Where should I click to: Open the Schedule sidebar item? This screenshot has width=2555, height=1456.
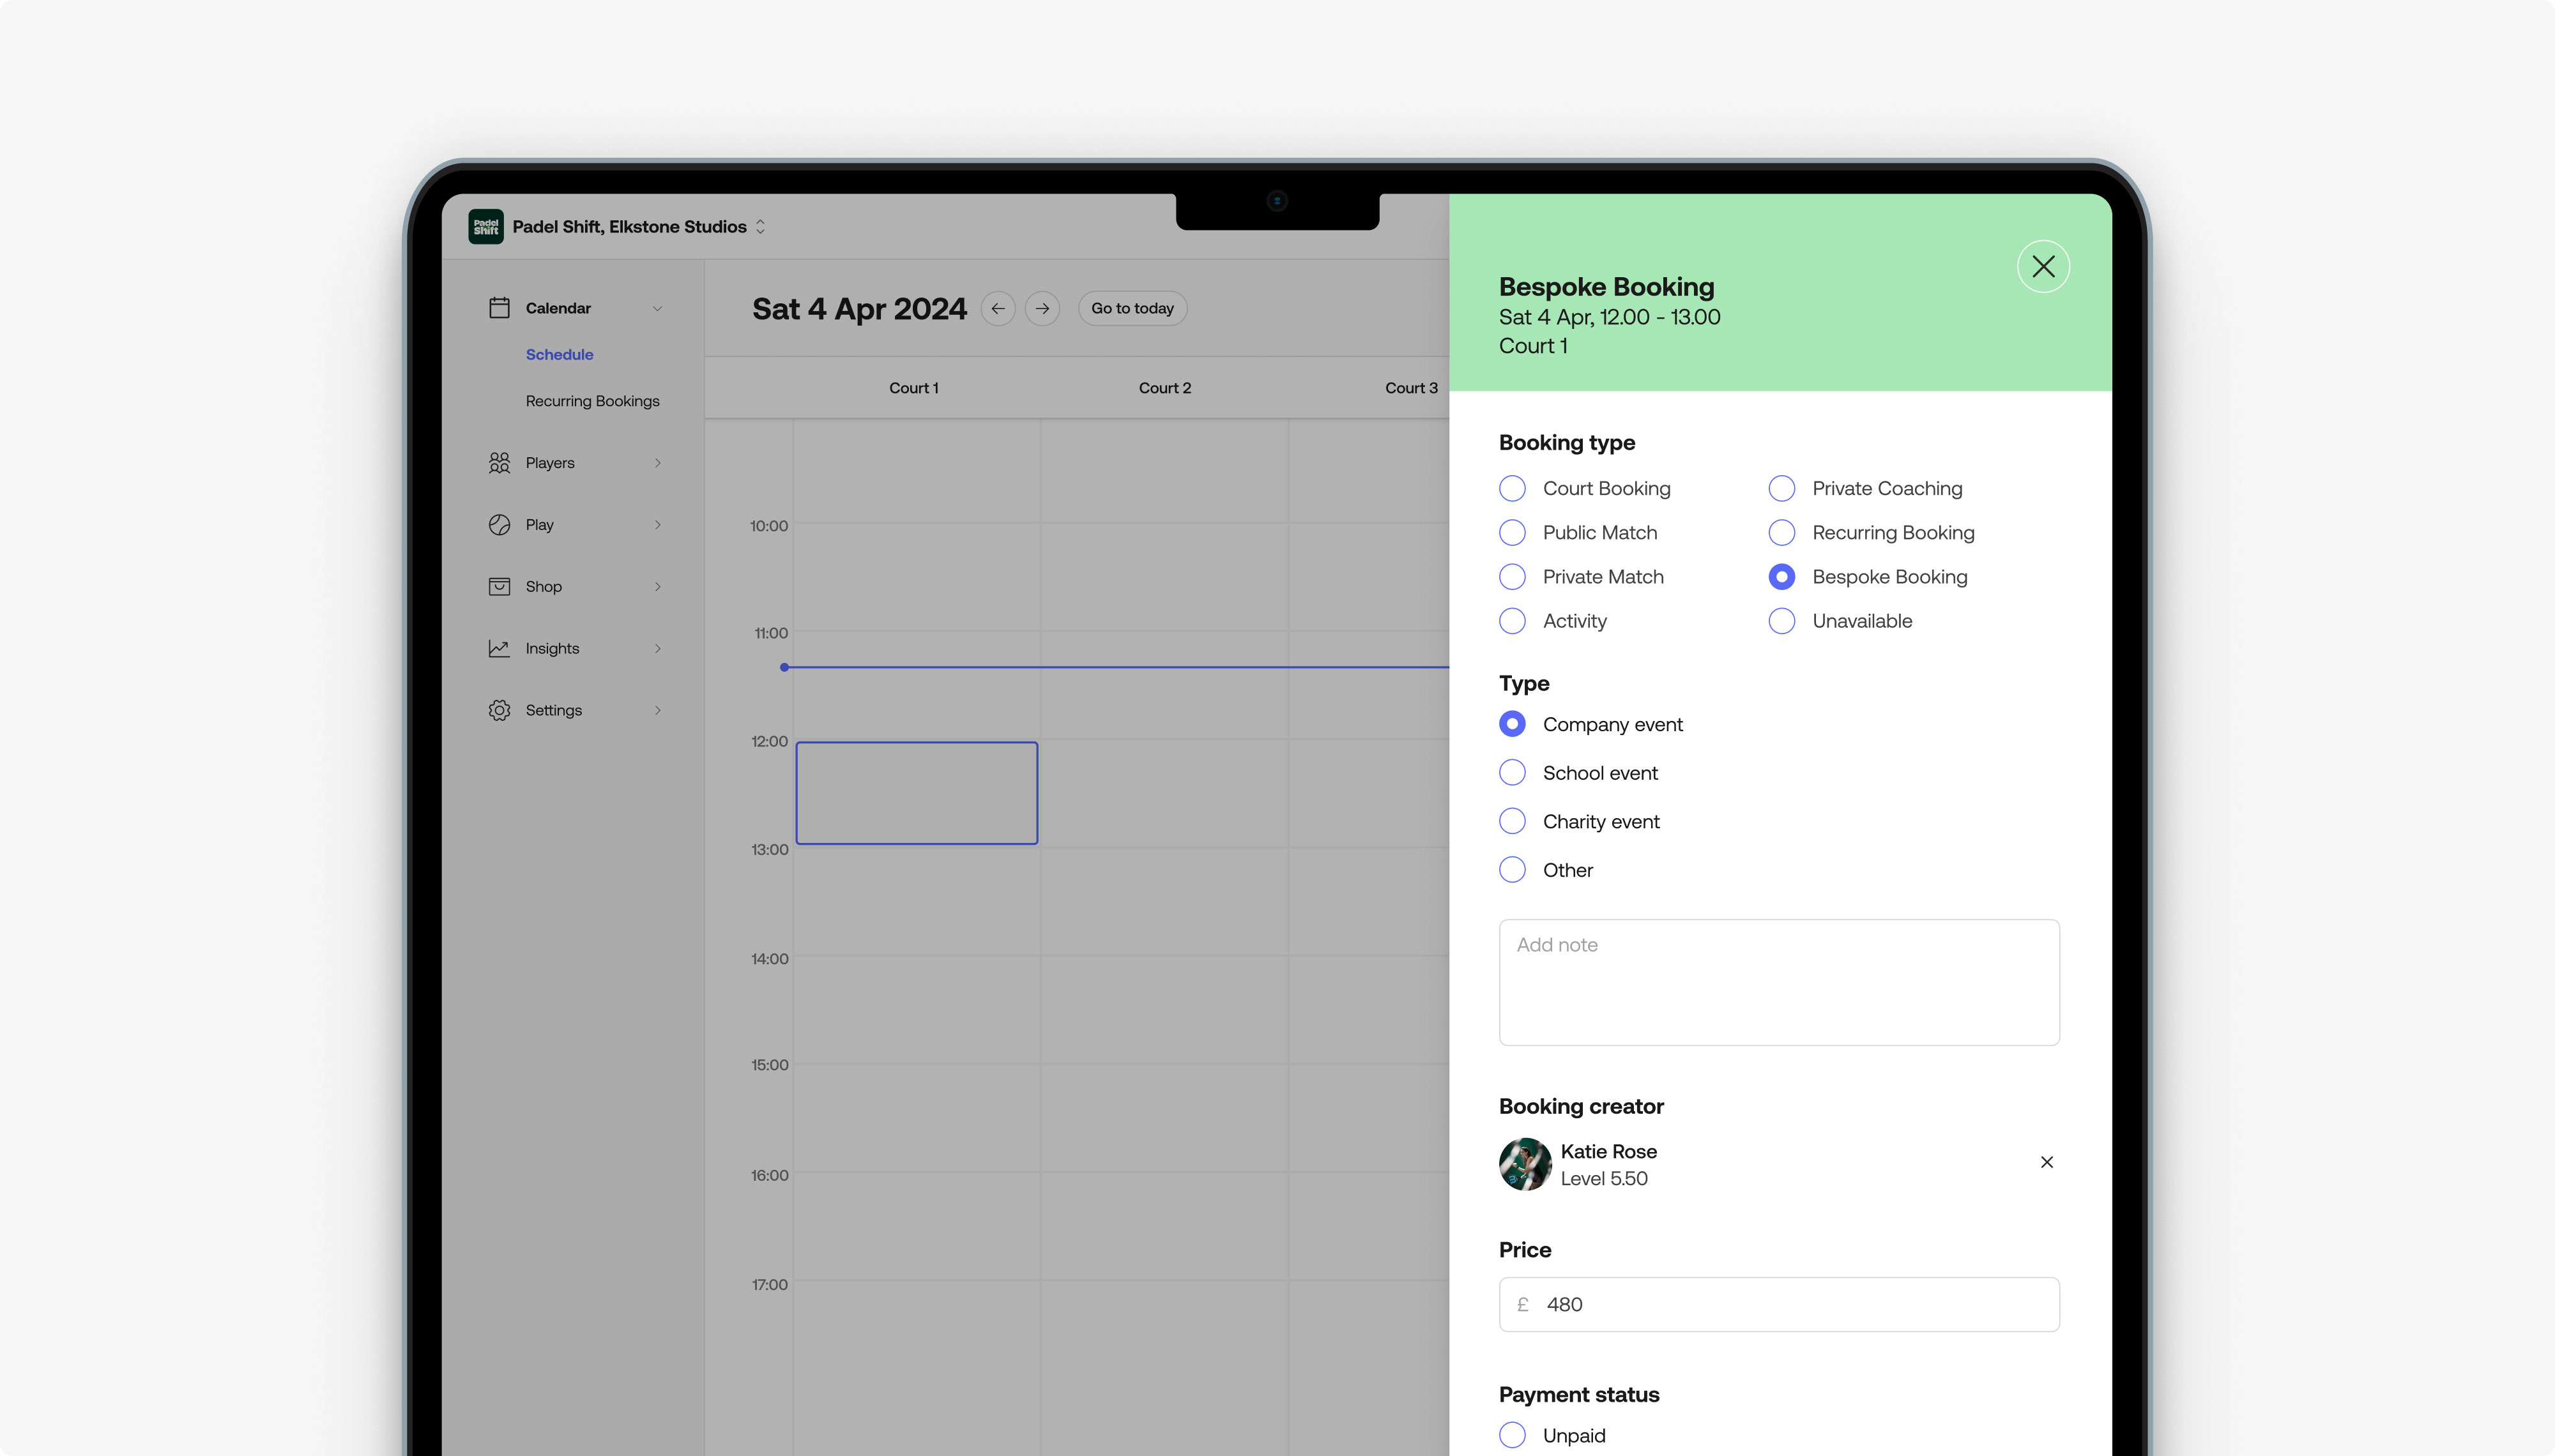(559, 355)
